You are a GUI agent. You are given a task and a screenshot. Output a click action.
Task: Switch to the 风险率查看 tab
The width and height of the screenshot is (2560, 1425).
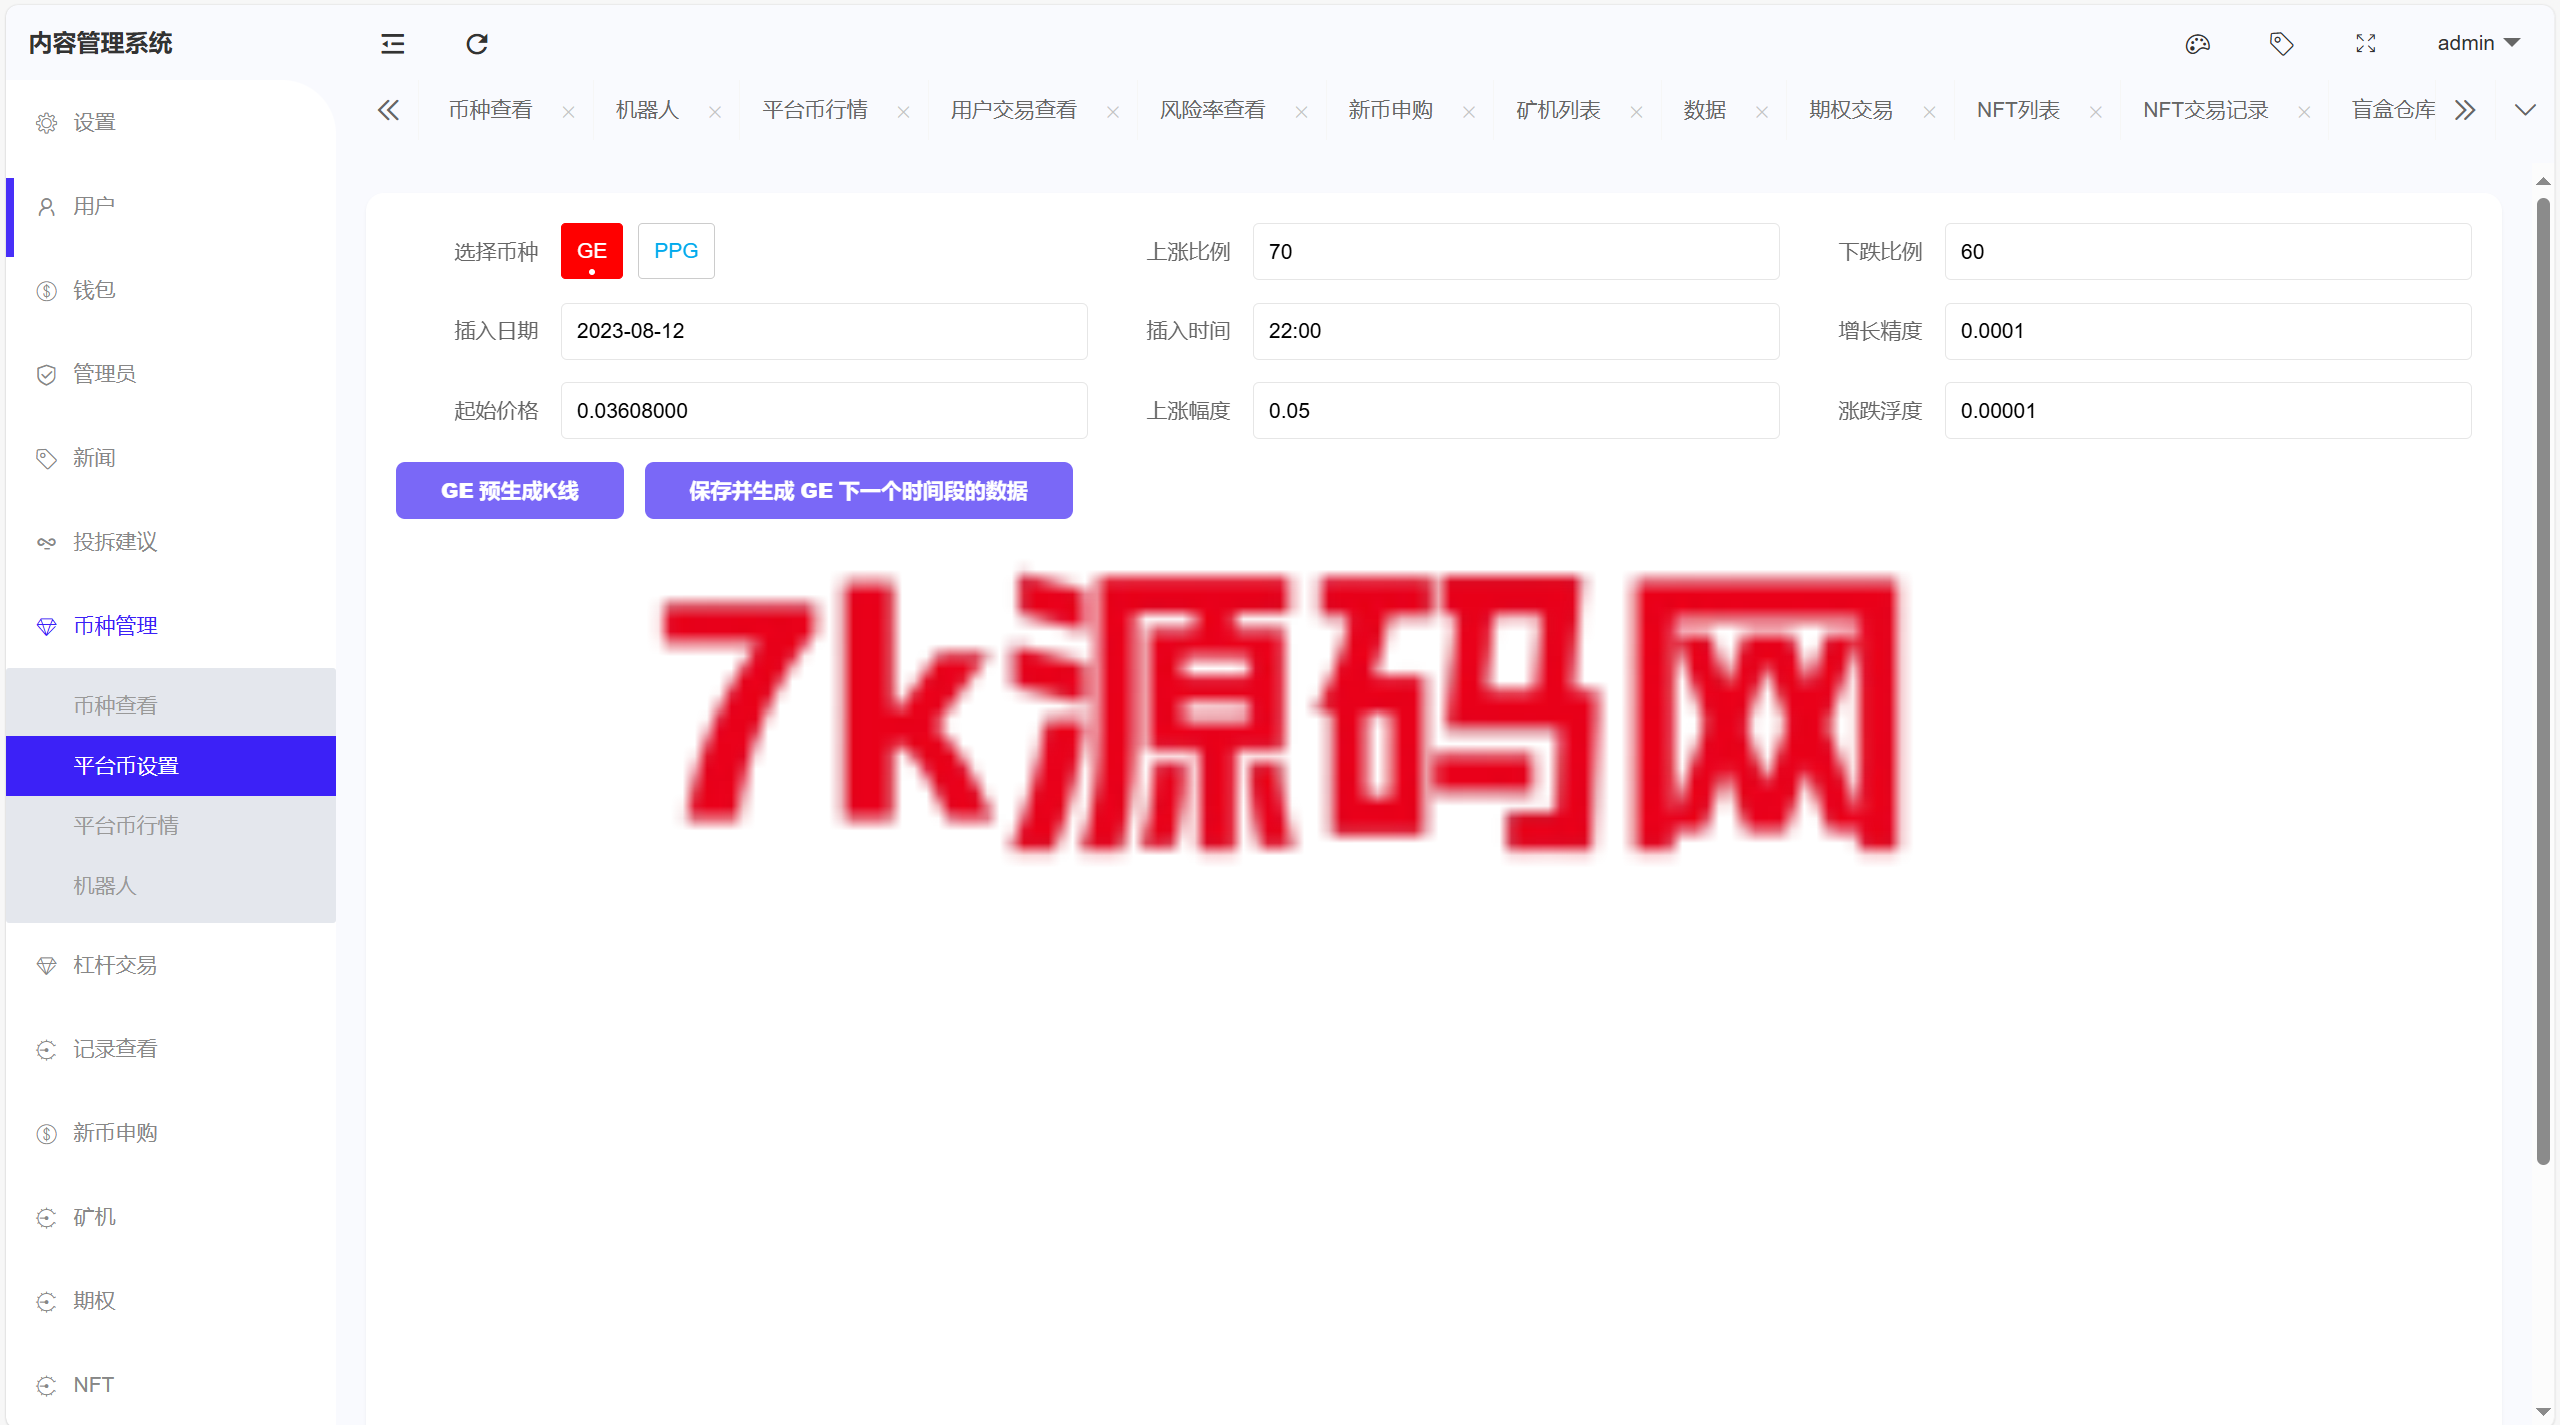pos(1212,110)
